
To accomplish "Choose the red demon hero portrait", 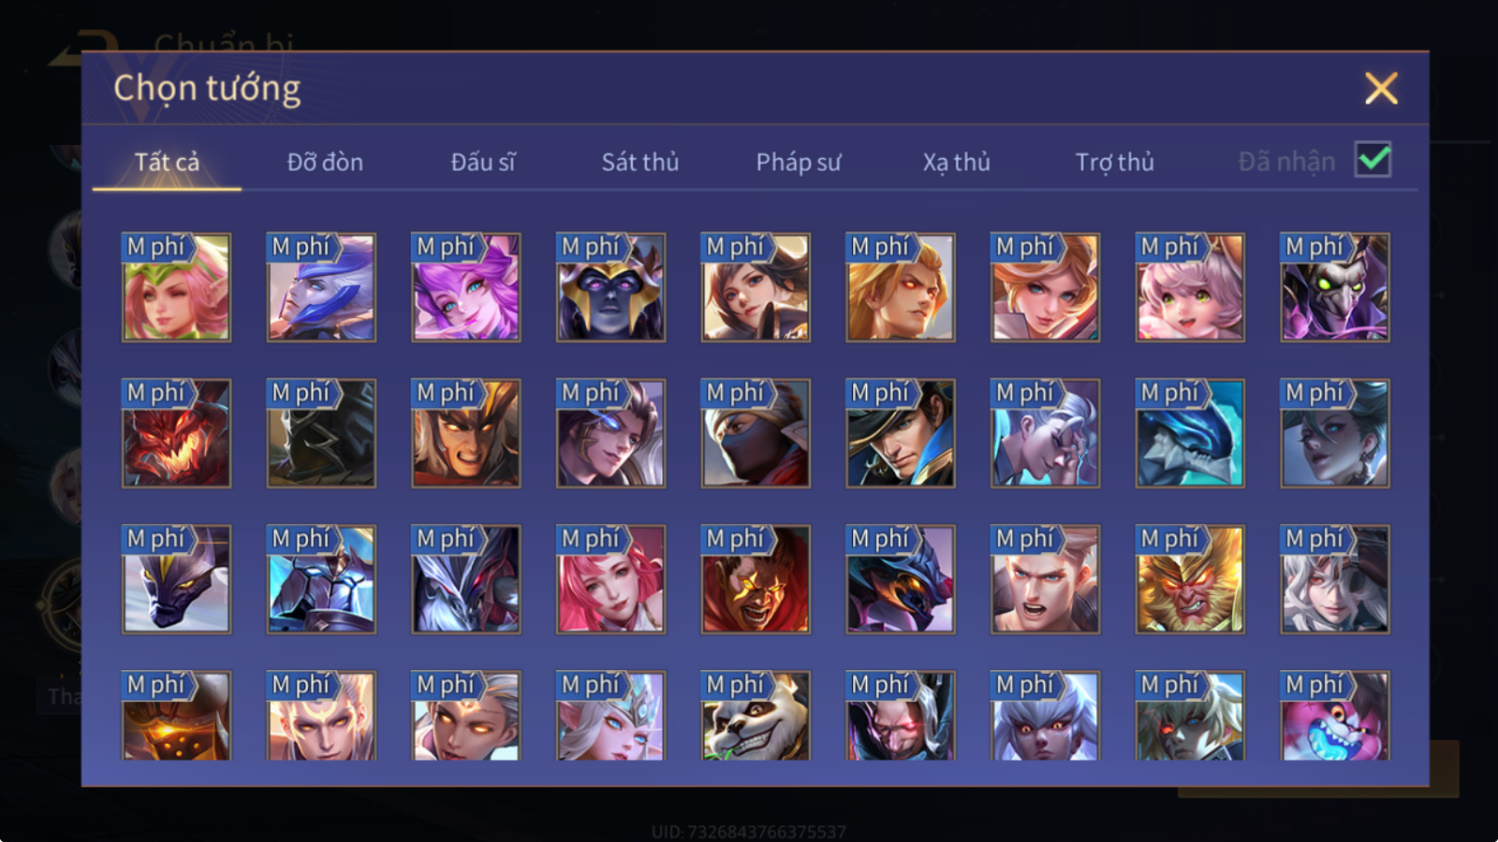I will click(176, 433).
